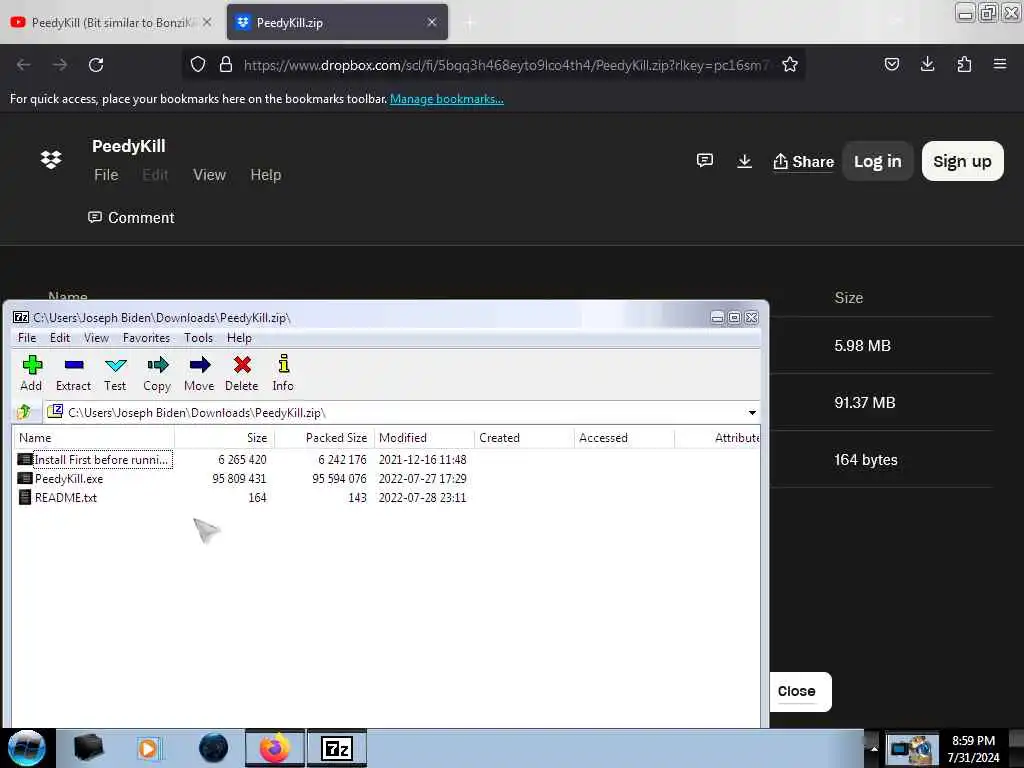Click the Dropbox logo
The height and width of the screenshot is (768, 1024).
tap(51, 159)
